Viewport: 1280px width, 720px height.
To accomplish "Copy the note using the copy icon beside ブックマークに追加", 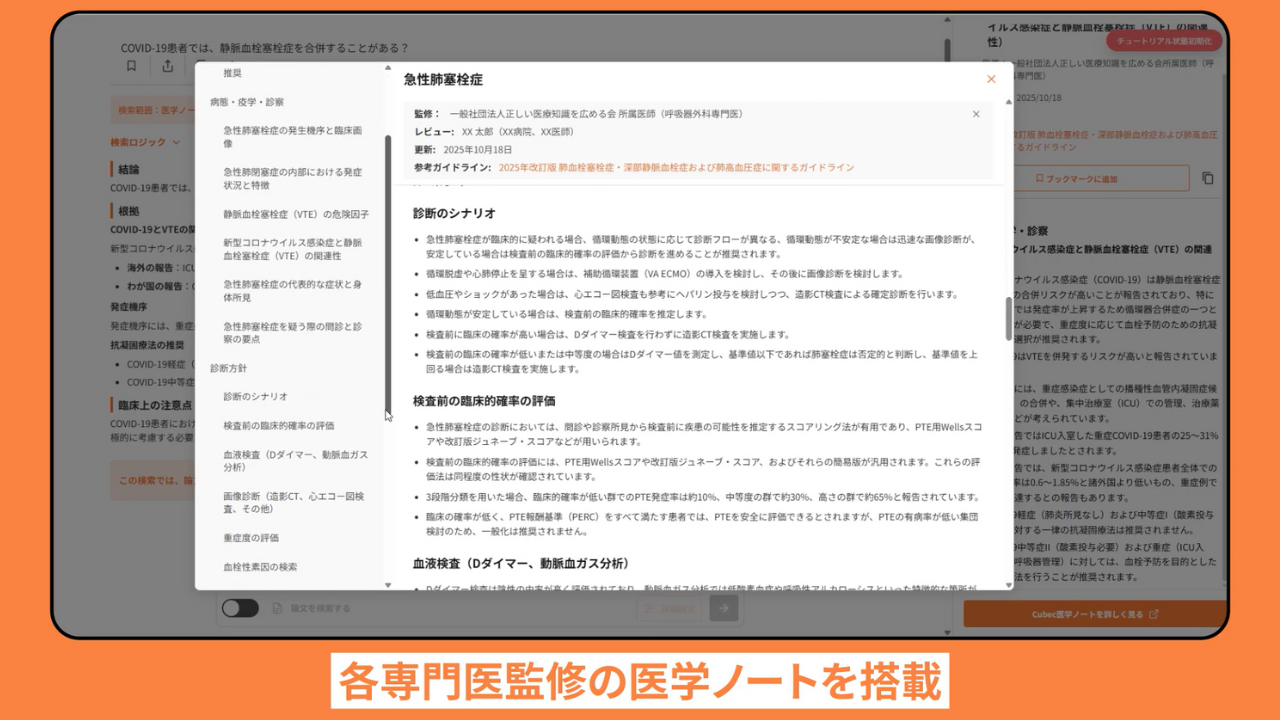I will point(1207,177).
